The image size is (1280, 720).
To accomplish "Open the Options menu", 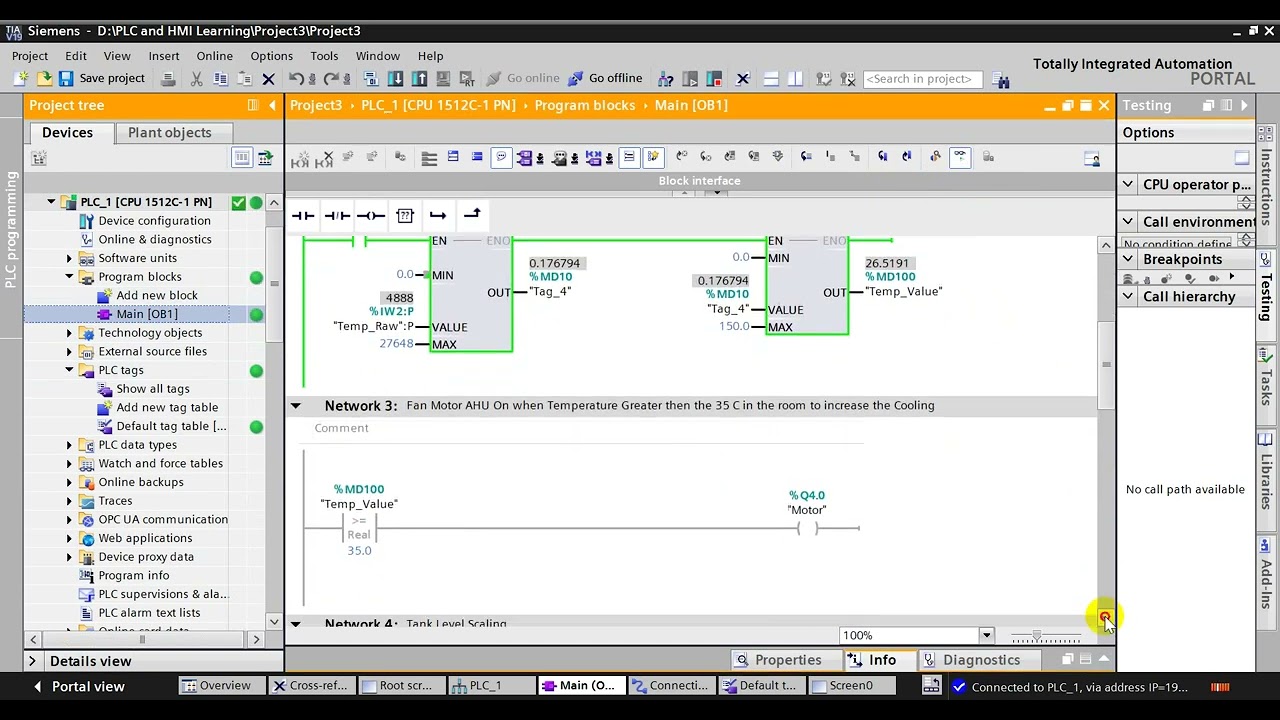I will tap(271, 56).
